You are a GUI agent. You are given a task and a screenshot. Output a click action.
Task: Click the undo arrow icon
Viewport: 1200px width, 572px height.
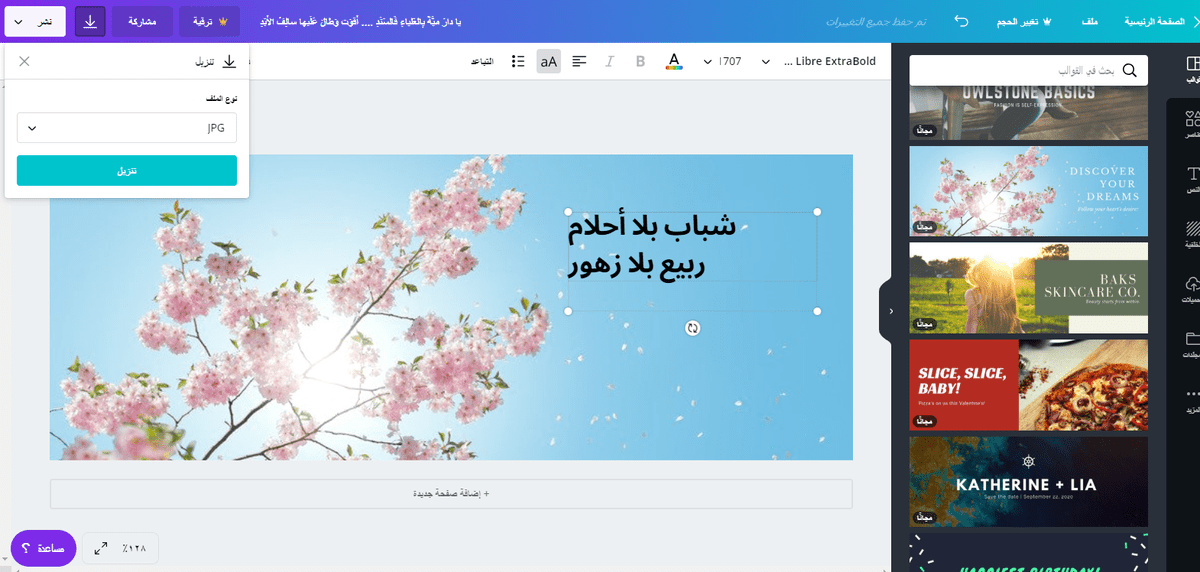[x=961, y=21]
